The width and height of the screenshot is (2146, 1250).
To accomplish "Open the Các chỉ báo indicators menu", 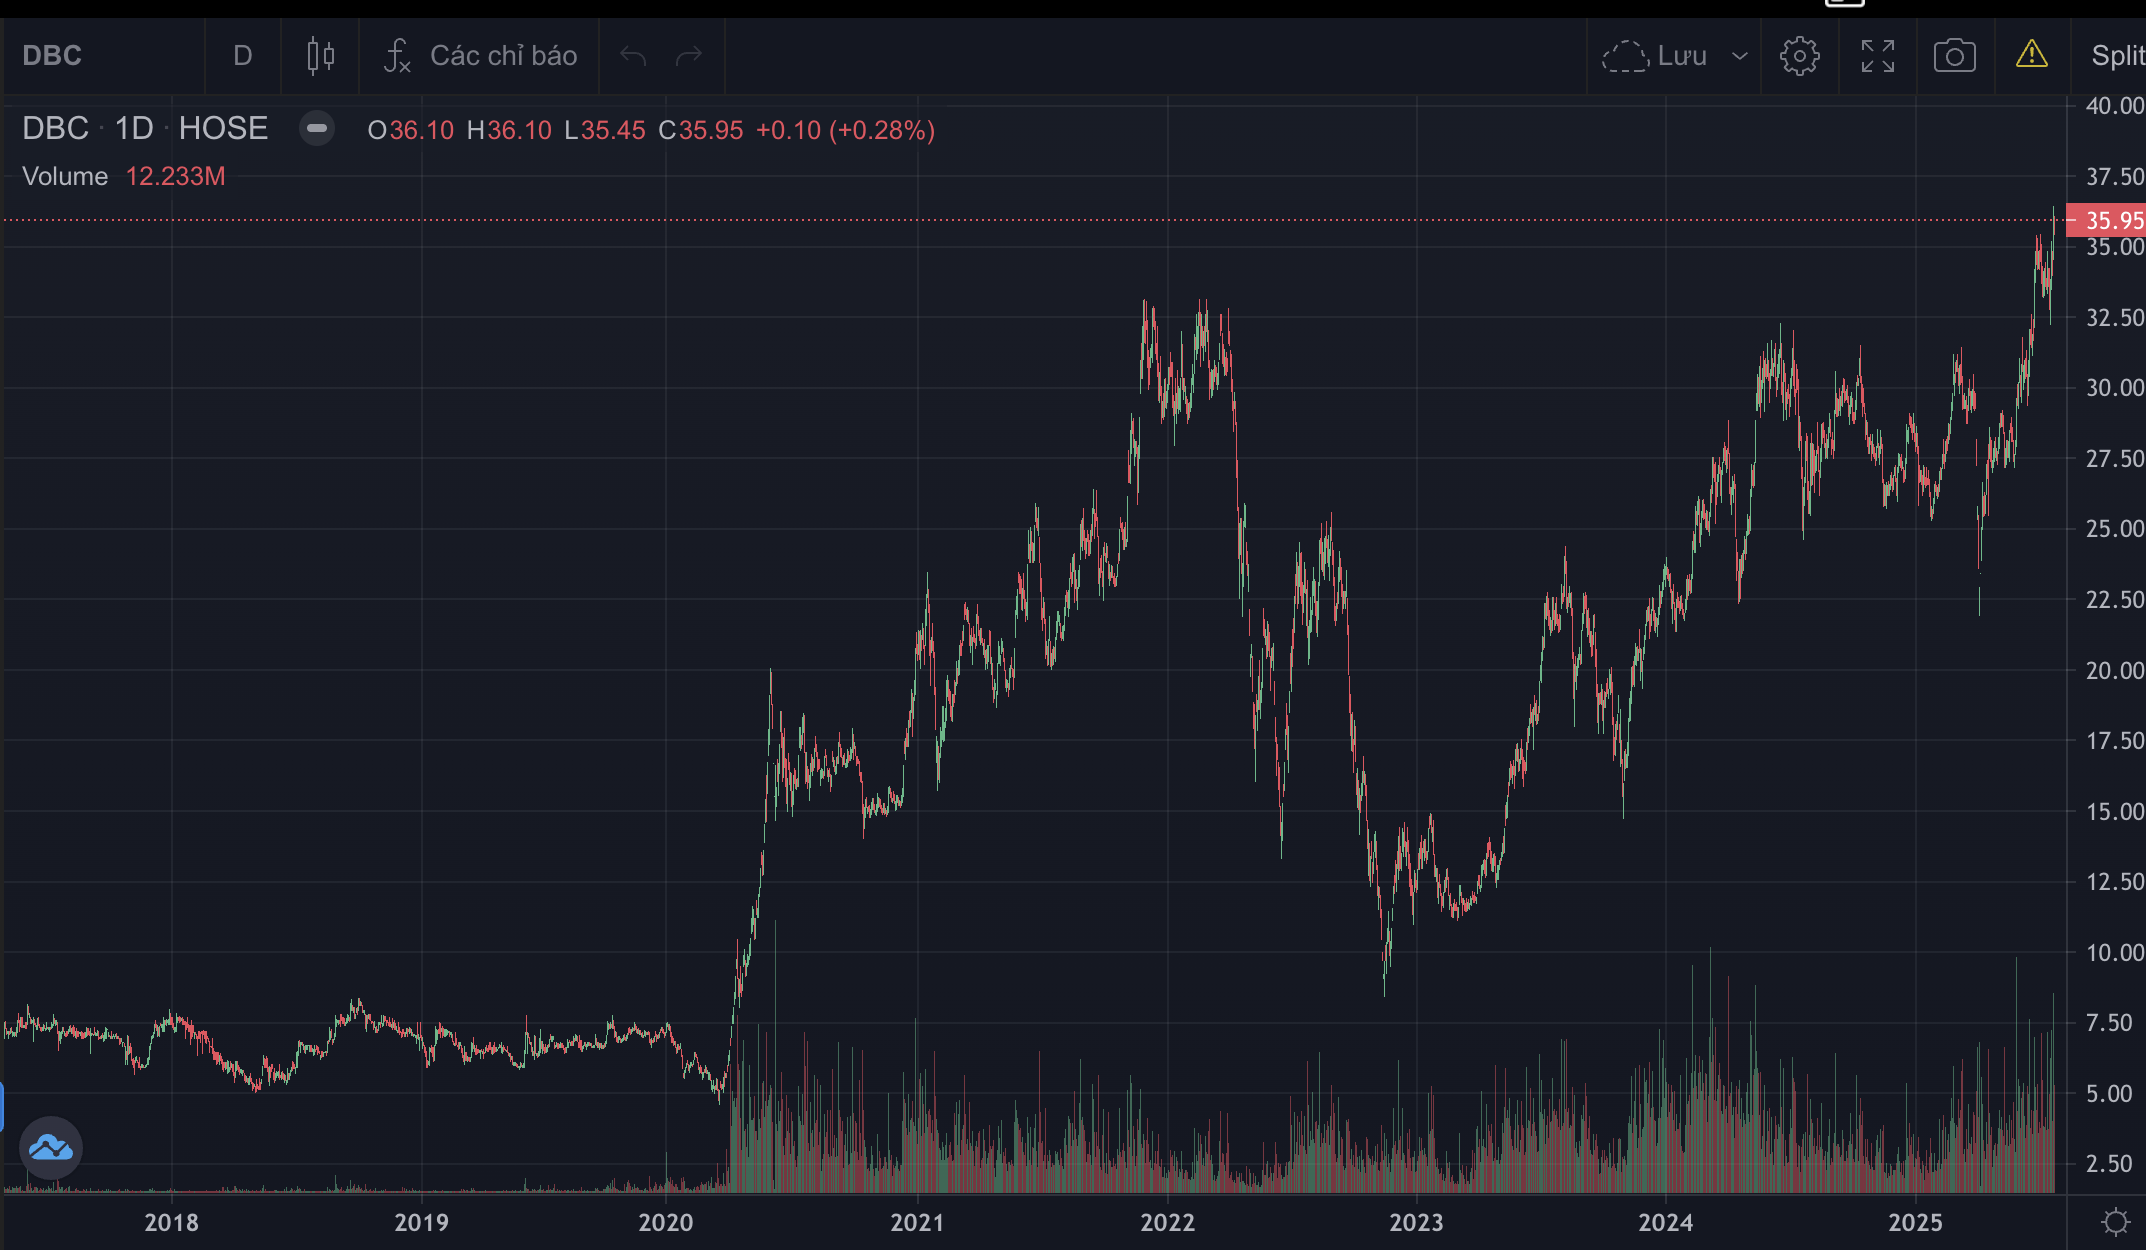I will tap(481, 56).
